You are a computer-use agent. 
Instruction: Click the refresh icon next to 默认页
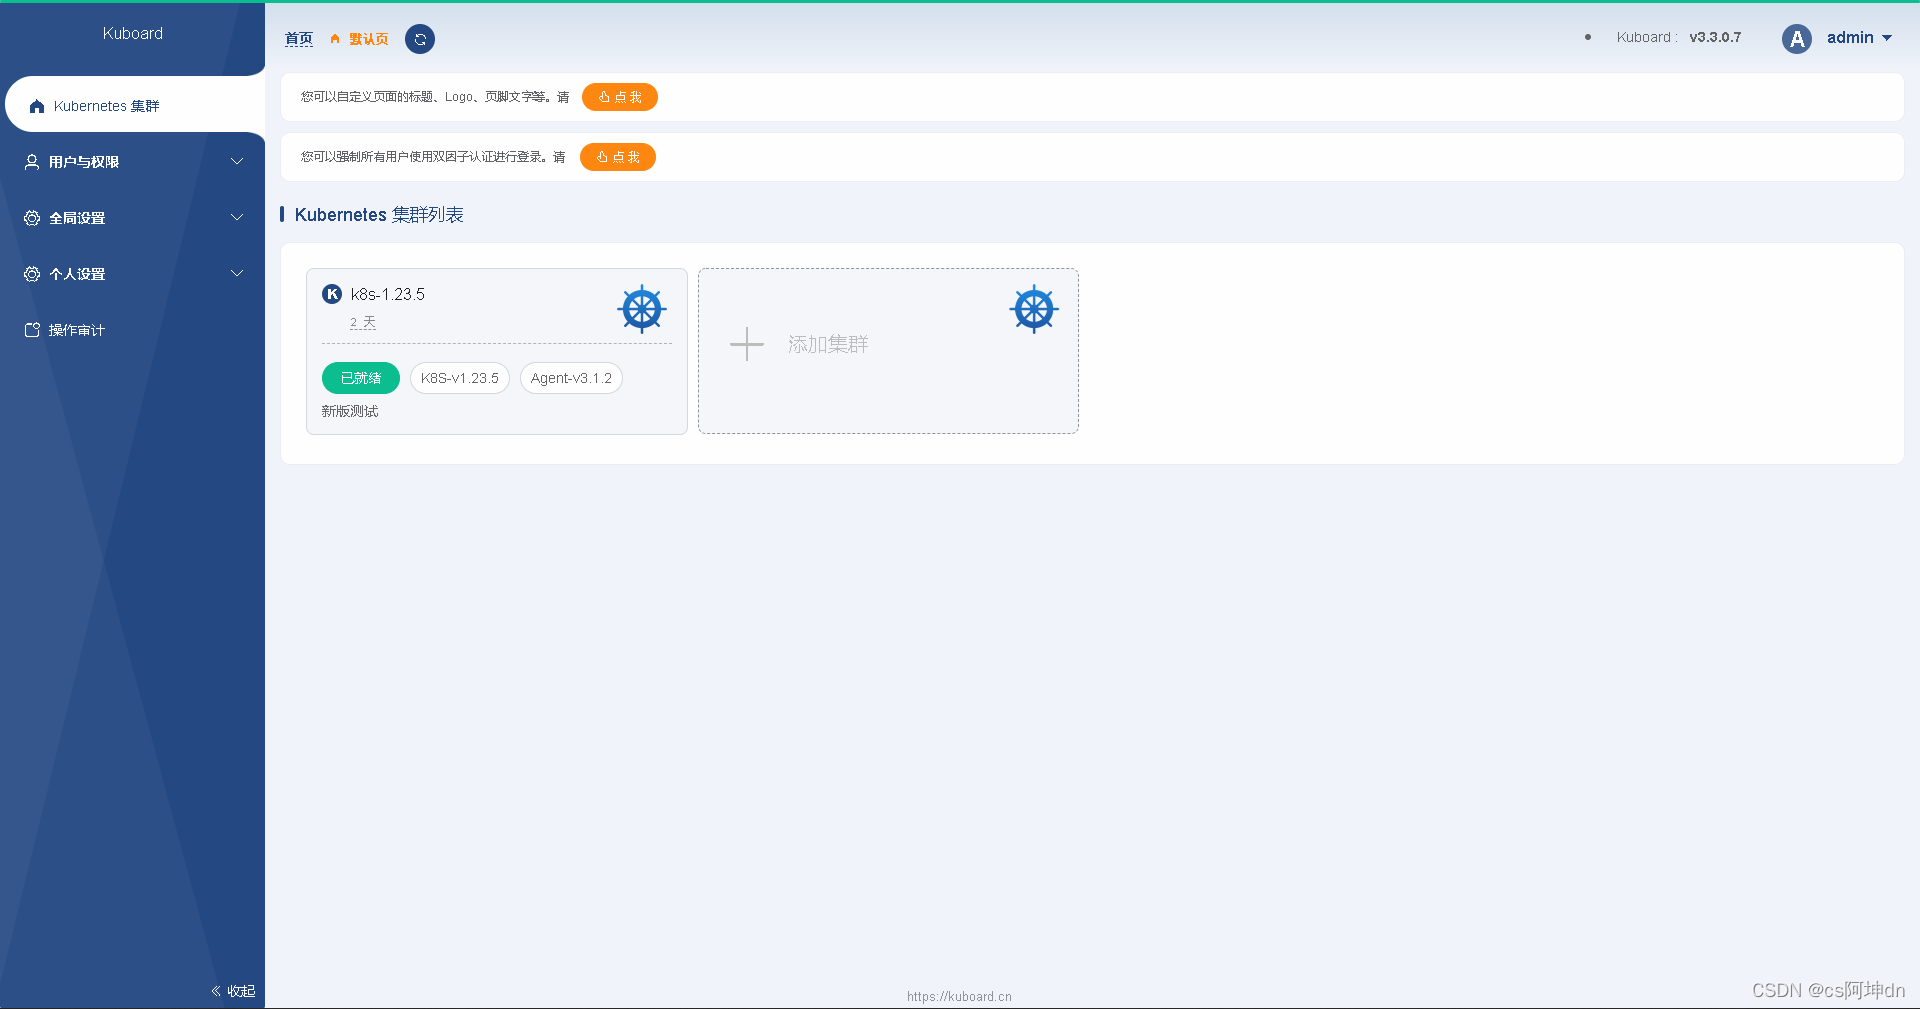(x=420, y=39)
